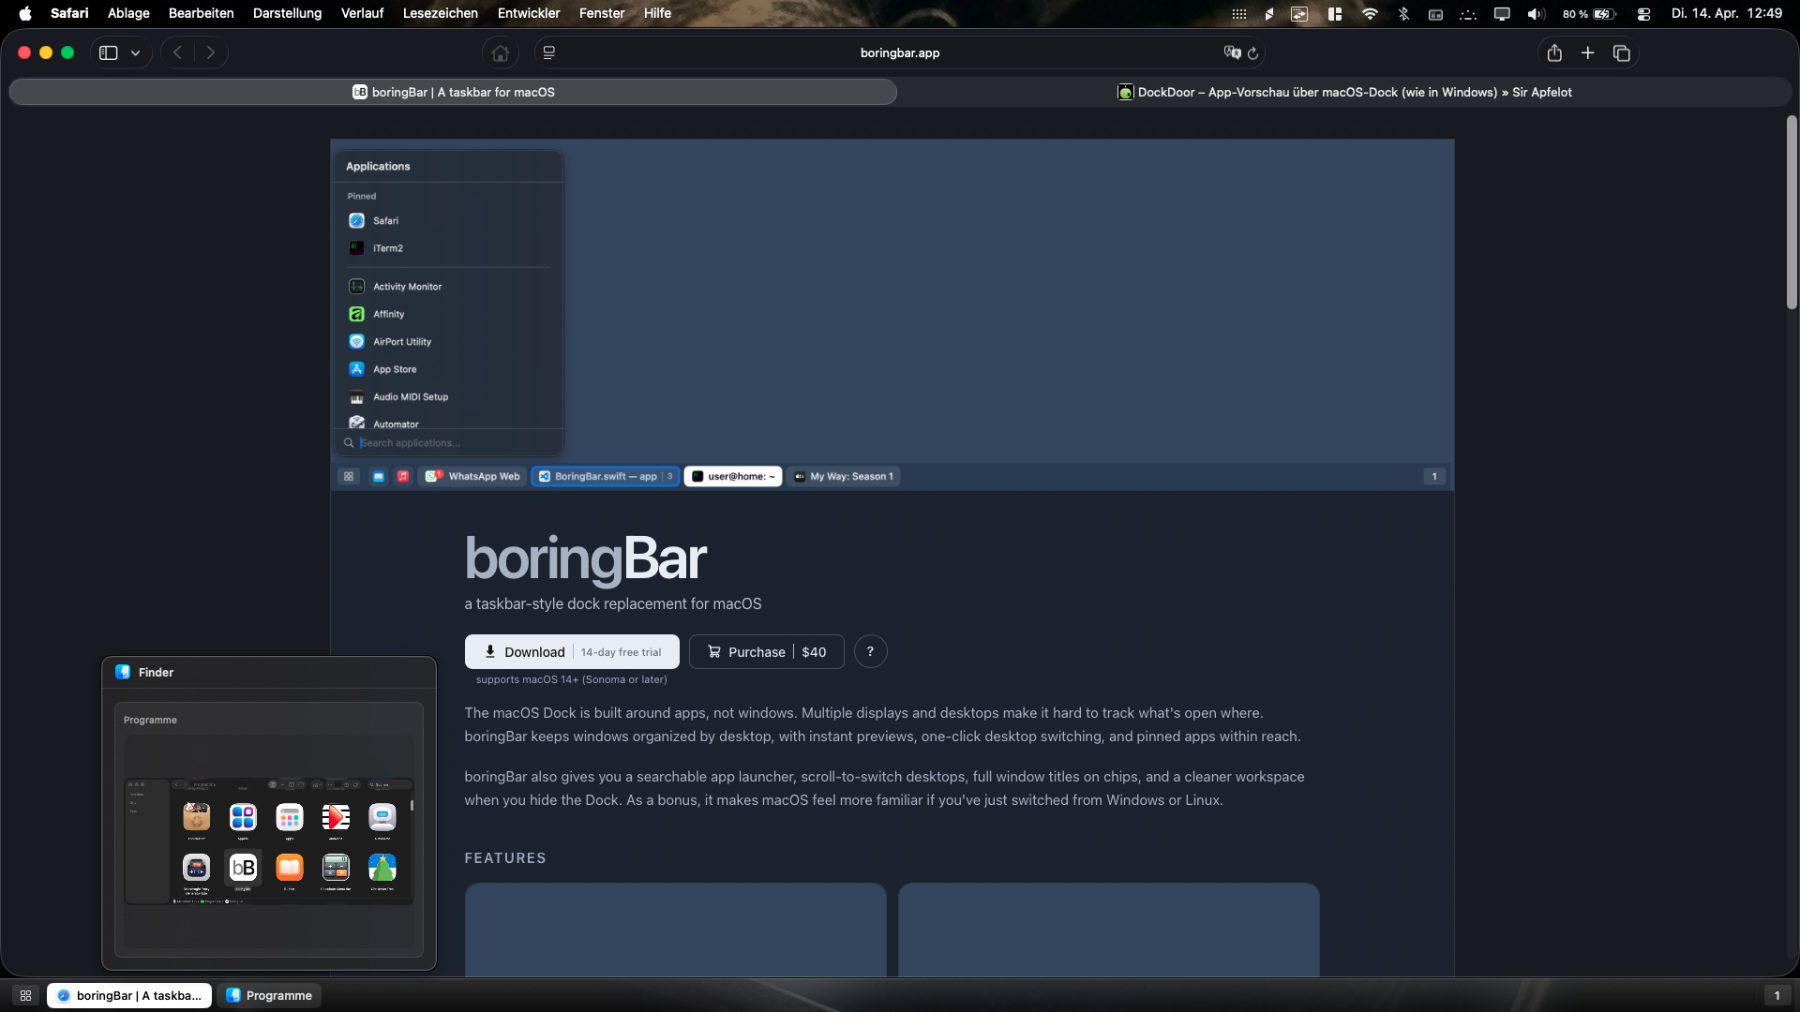Select AirPort Utility in the applications list
Image resolution: width=1800 pixels, height=1012 pixels.
[x=448, y=342]
